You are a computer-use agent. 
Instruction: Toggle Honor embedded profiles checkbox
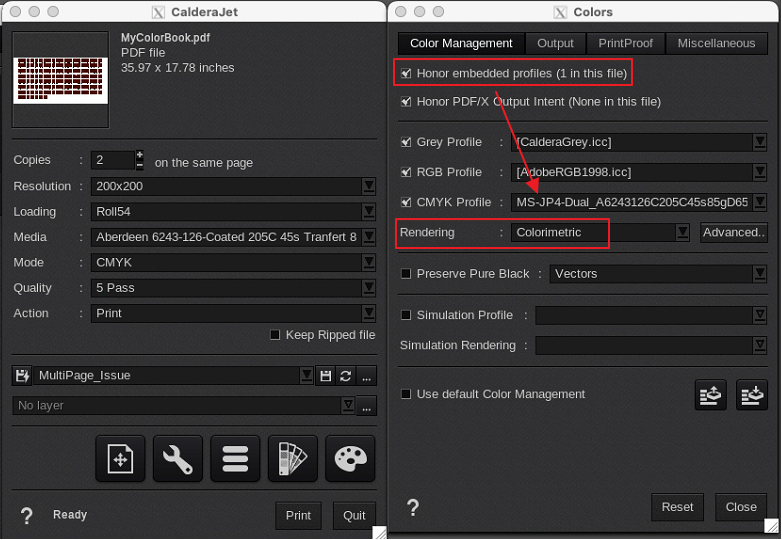click(x=406, y=74)
